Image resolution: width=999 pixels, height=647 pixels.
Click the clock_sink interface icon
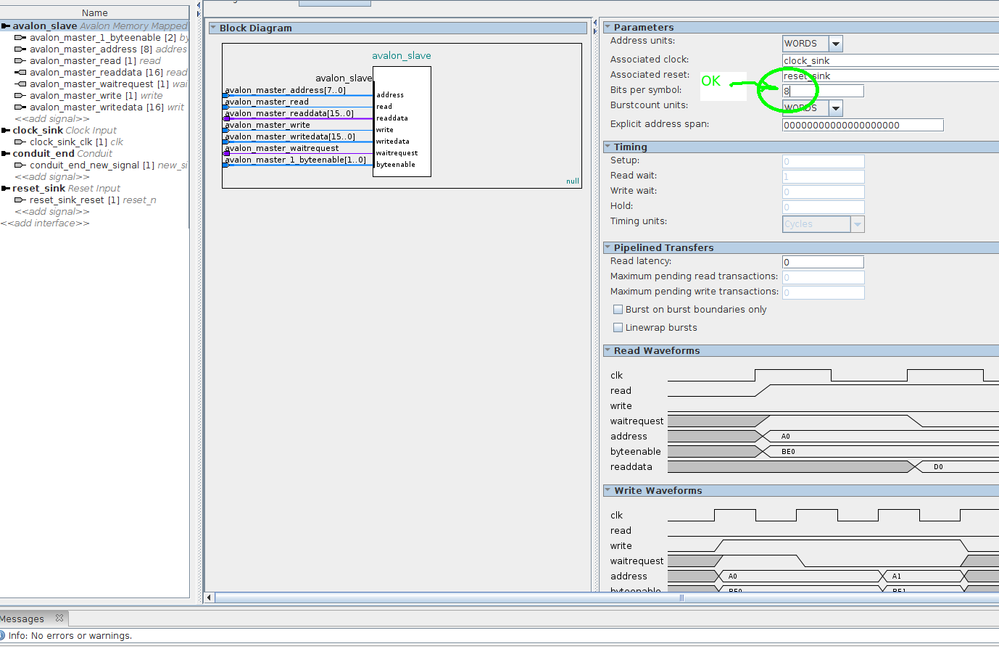[x=5, y=130]
